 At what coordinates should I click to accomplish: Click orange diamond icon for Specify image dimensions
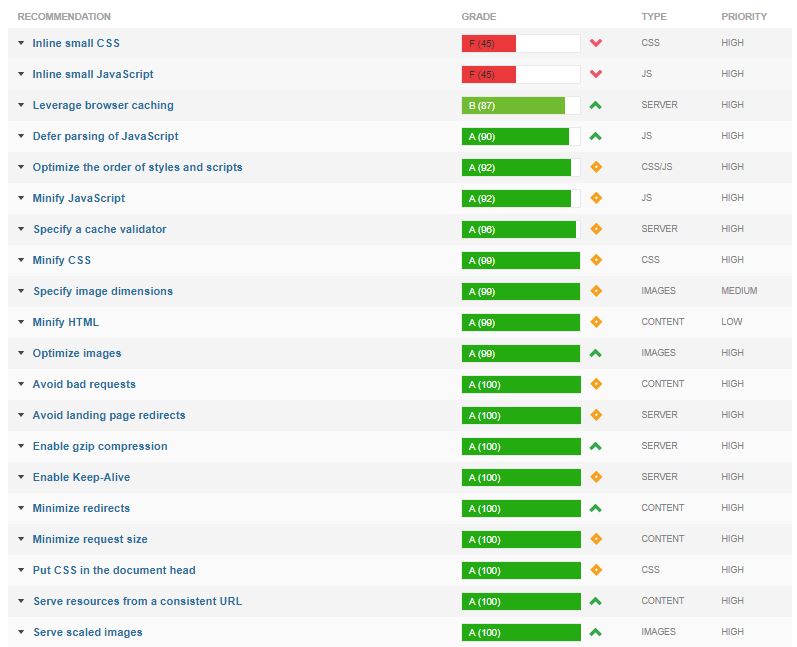tap(596, 291)
